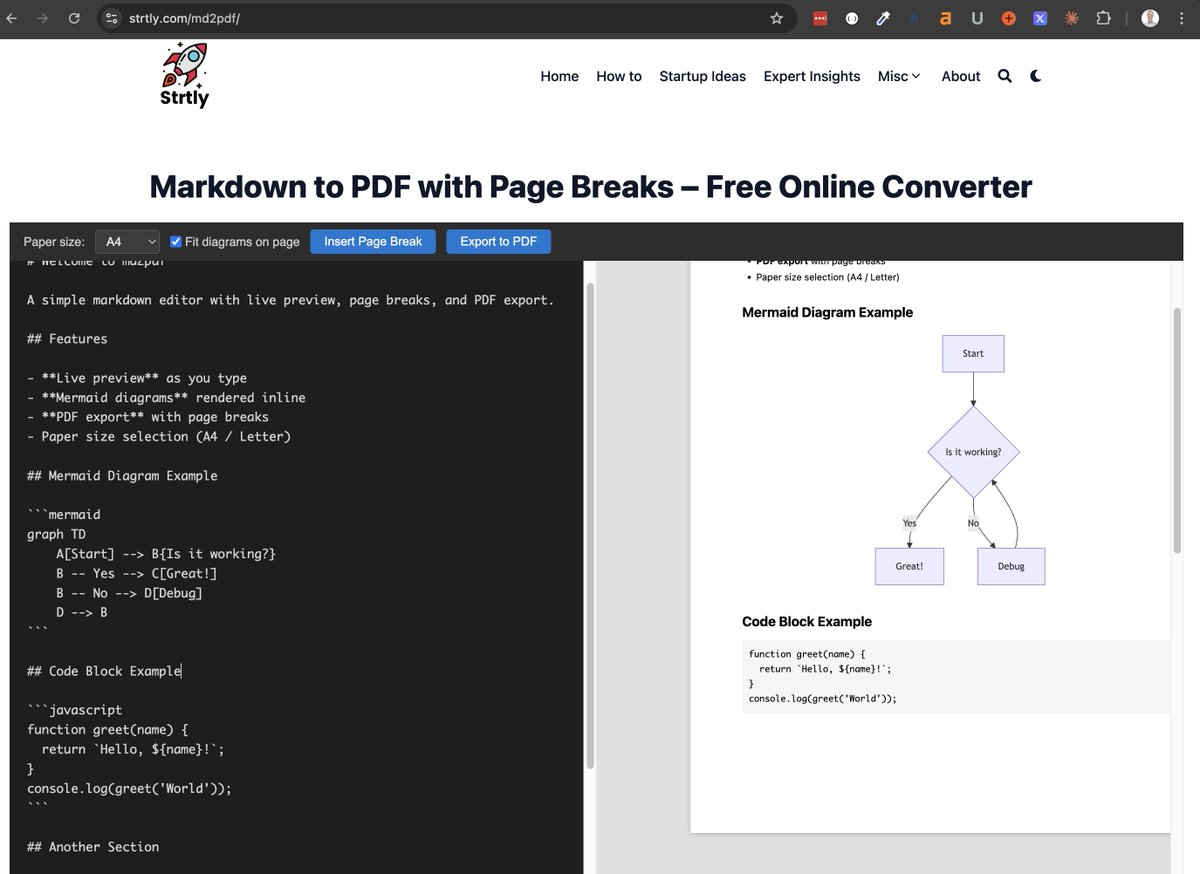Click the rendered code block in preview
Image resolution: width=1200 pixels, height=874 pixels.
(955, 676)
